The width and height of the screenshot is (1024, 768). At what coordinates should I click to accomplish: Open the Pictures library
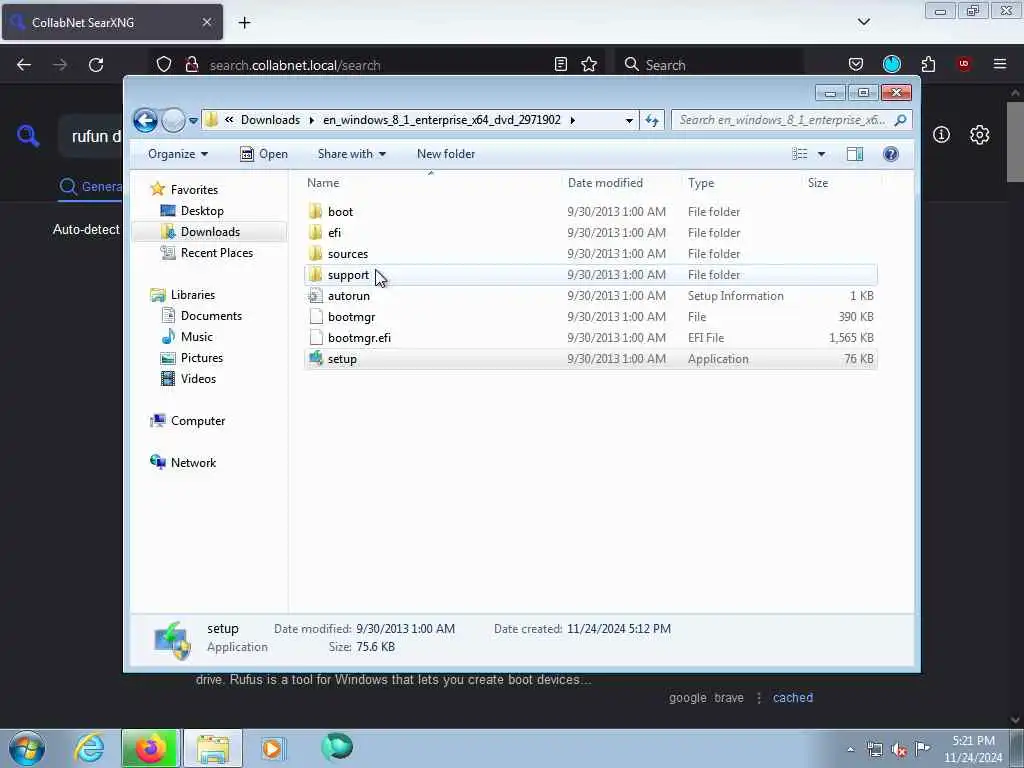pyautogui.click(x=202, y=358)
